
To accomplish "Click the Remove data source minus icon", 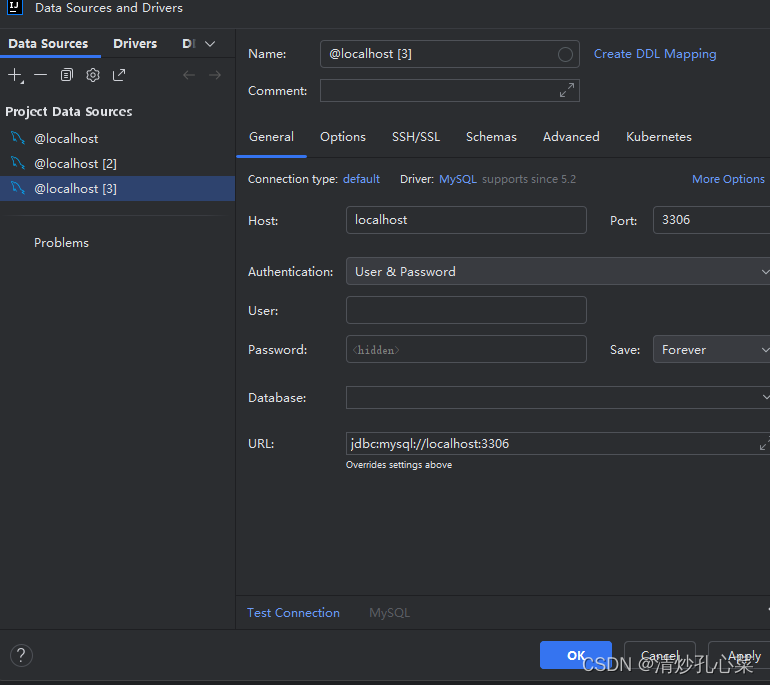I will click(x=41, y=75).
